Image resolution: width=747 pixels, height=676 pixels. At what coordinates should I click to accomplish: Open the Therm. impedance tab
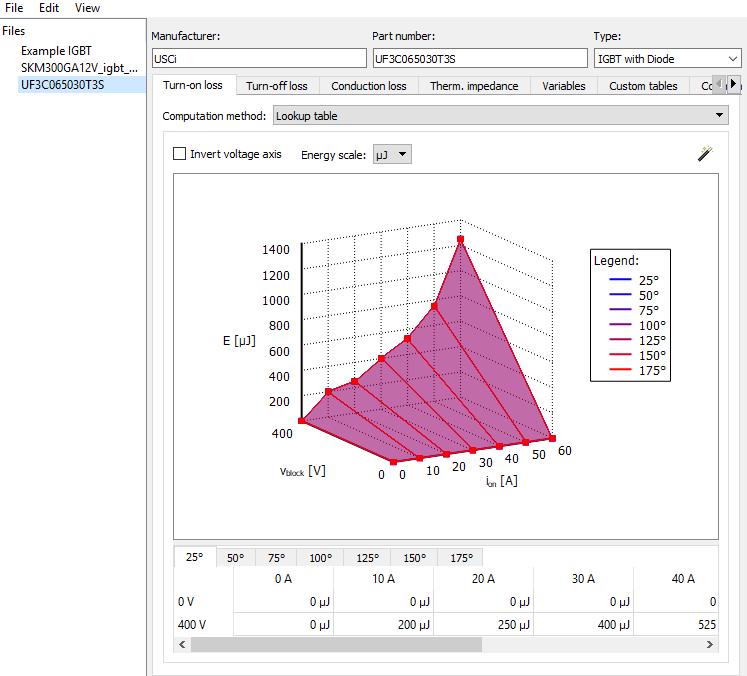point(474,86)
